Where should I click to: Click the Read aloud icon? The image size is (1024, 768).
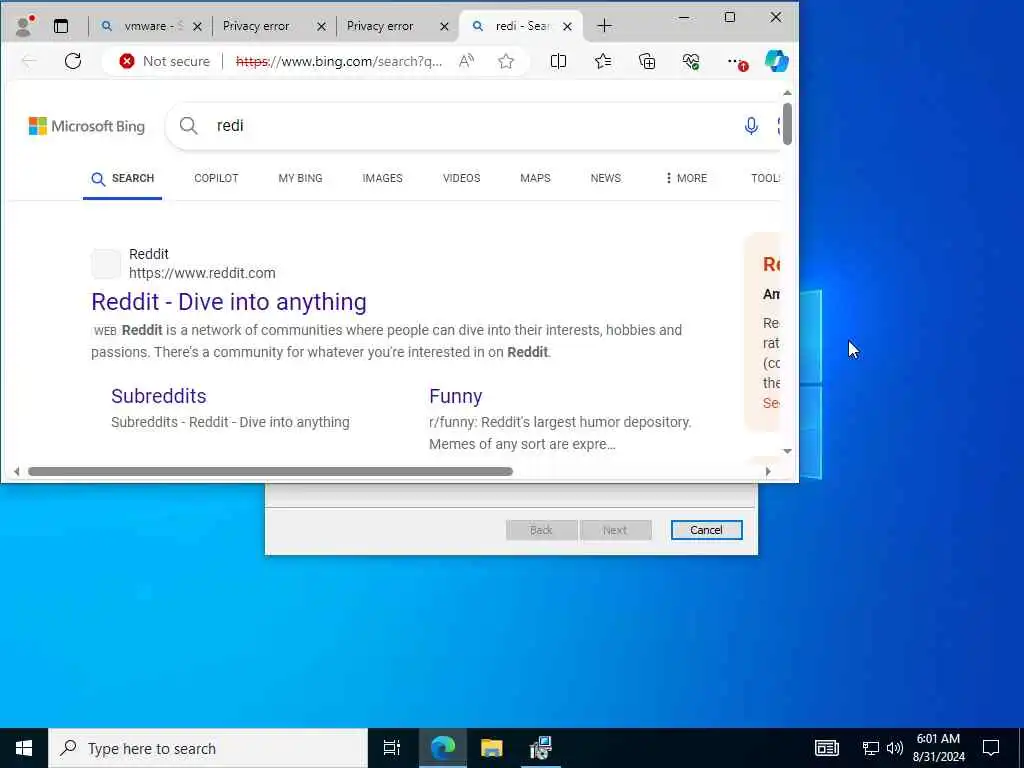coord(466,61)
